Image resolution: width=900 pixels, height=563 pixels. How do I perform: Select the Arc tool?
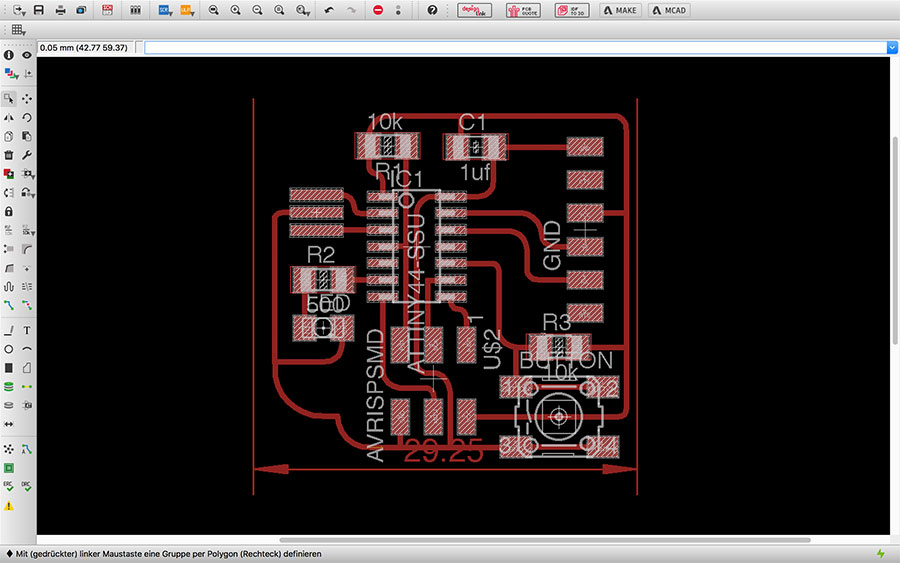tap(26, 349)
